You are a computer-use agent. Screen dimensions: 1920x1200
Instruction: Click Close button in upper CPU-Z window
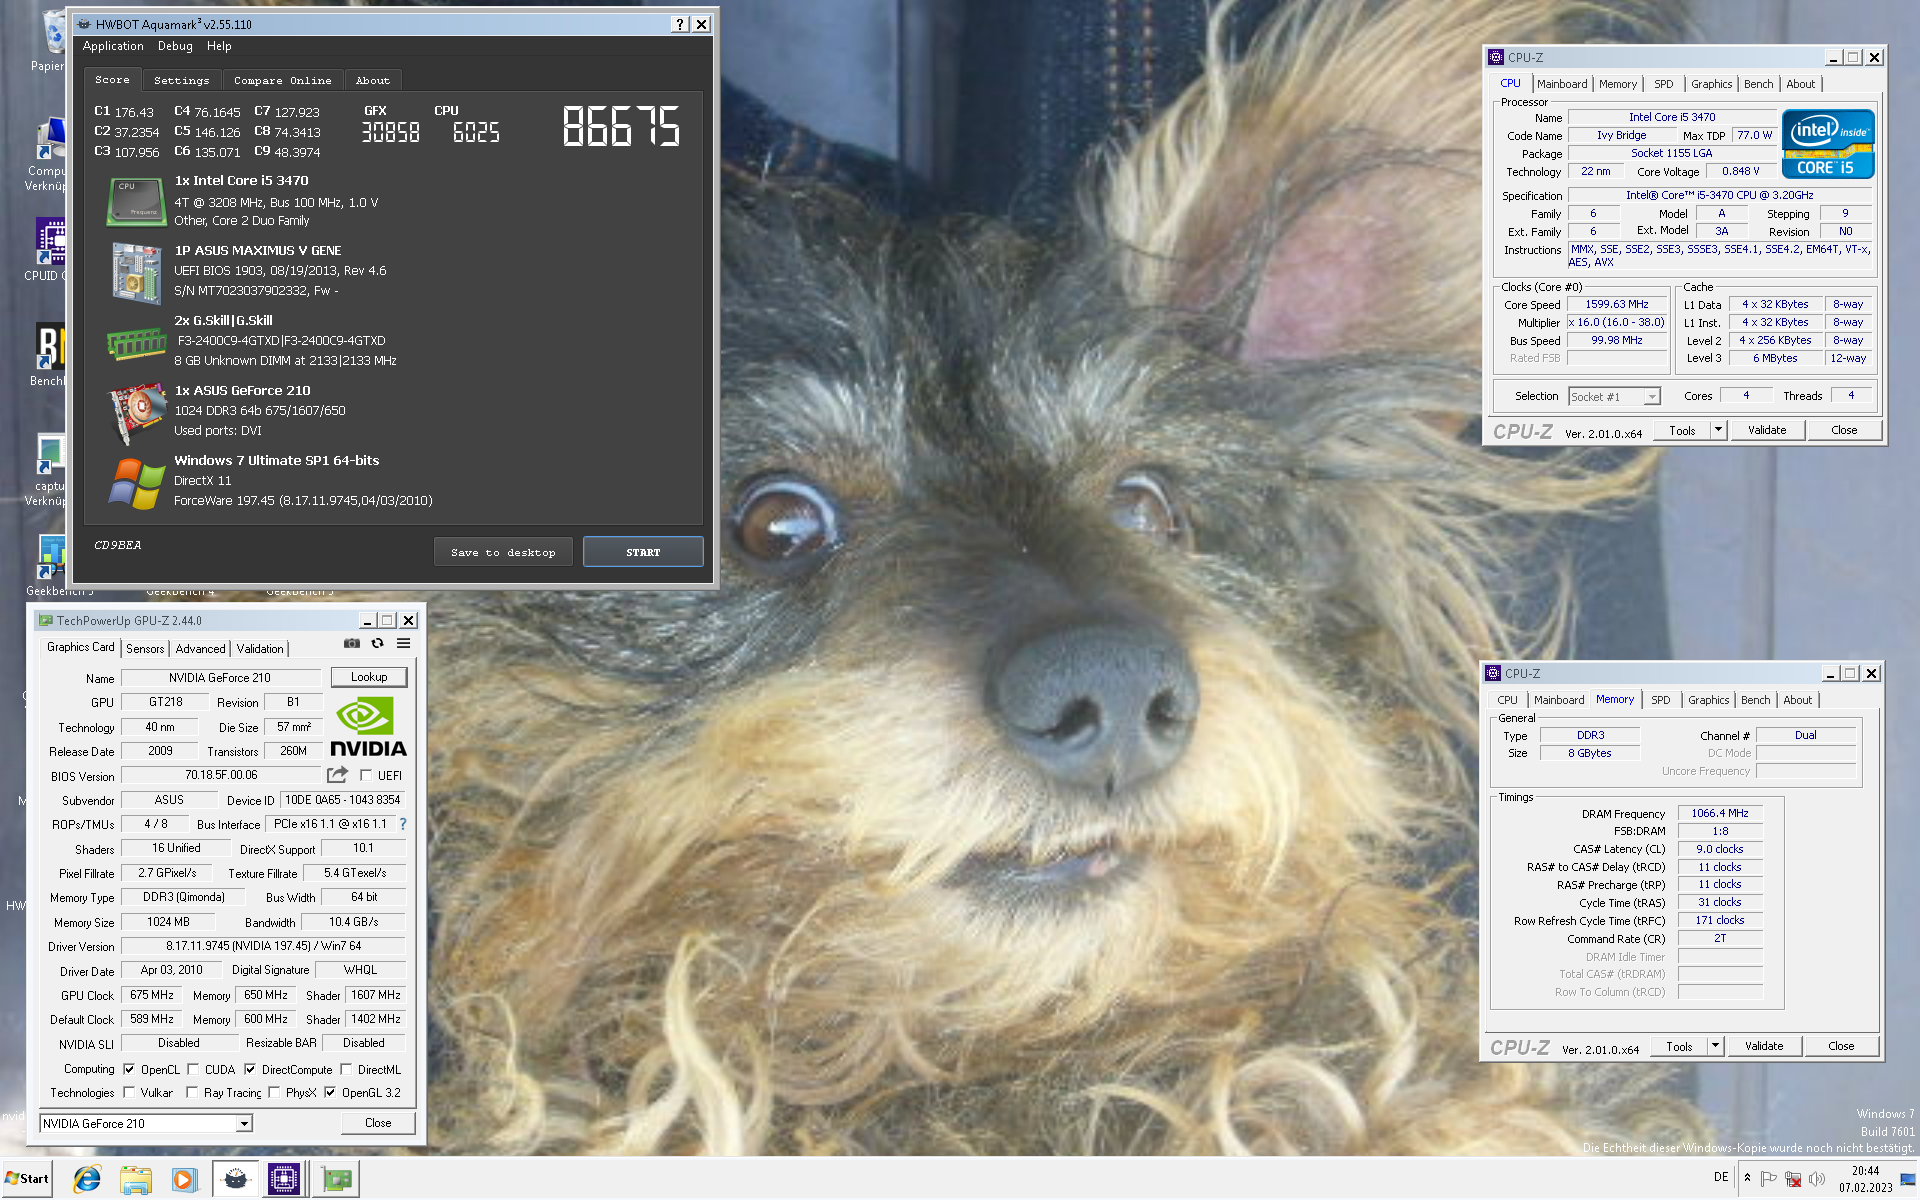tap(1845, 430)
